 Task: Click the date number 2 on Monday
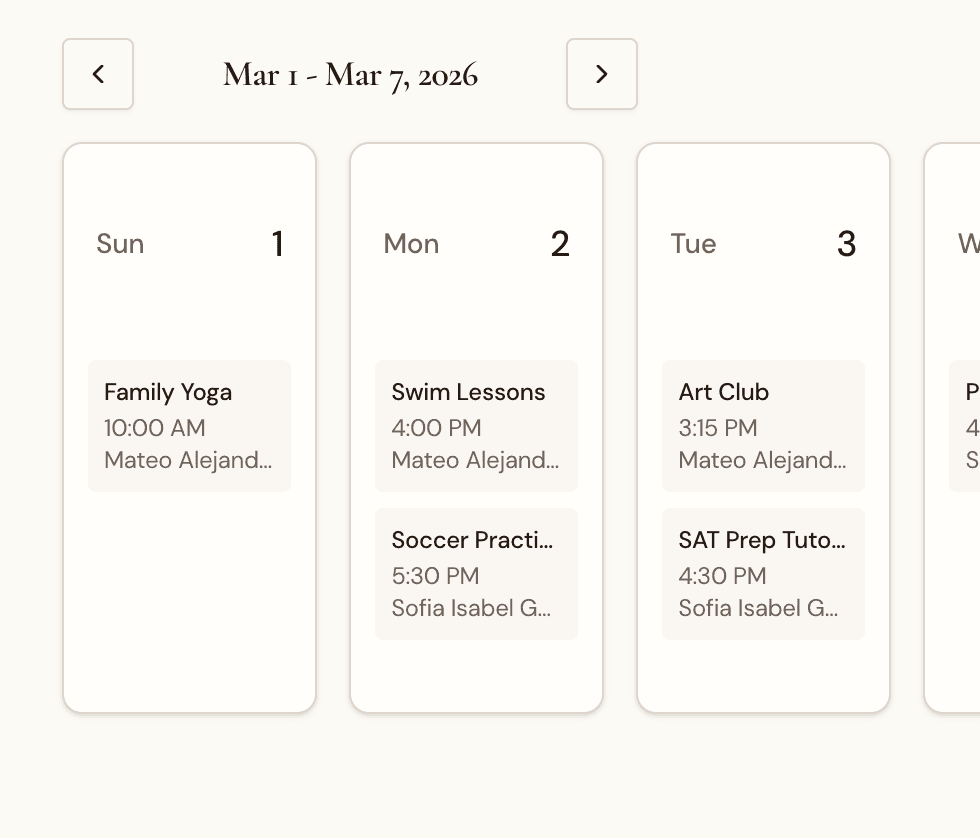[561, 243]
